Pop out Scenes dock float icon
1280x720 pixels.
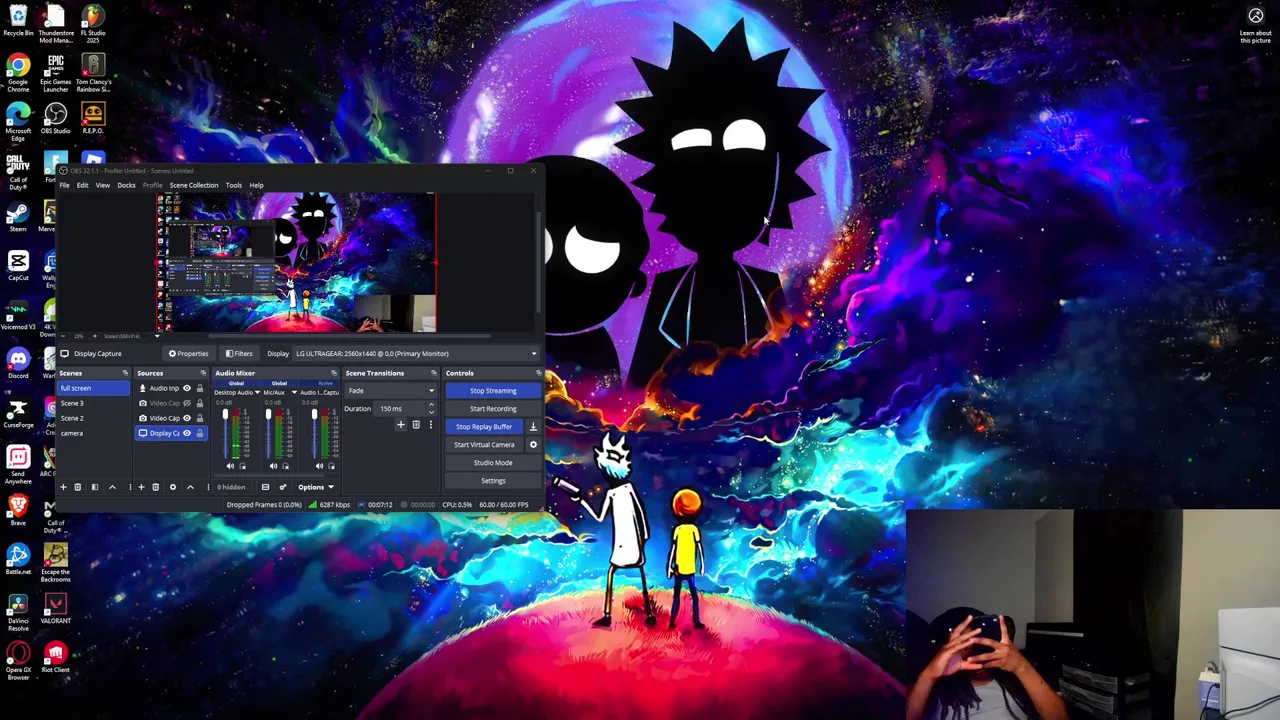[x=125, y=373]
